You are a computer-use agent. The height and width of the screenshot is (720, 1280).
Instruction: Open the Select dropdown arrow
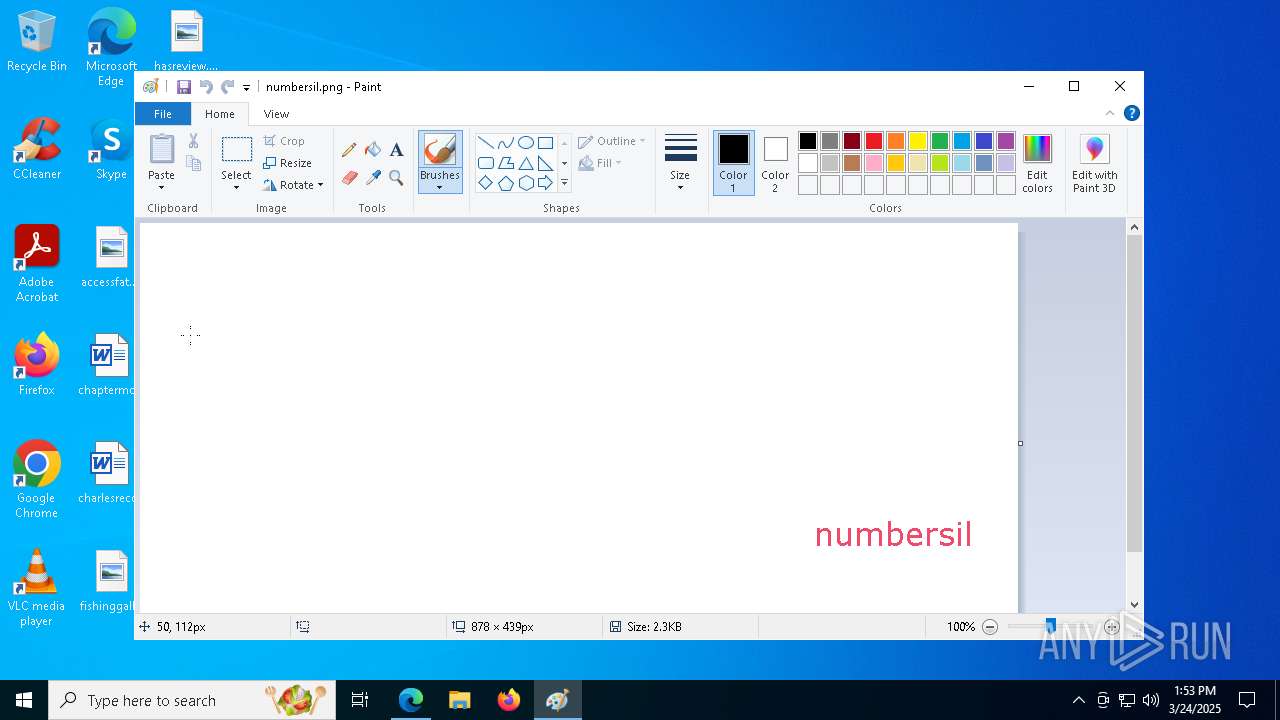point(236,188)
